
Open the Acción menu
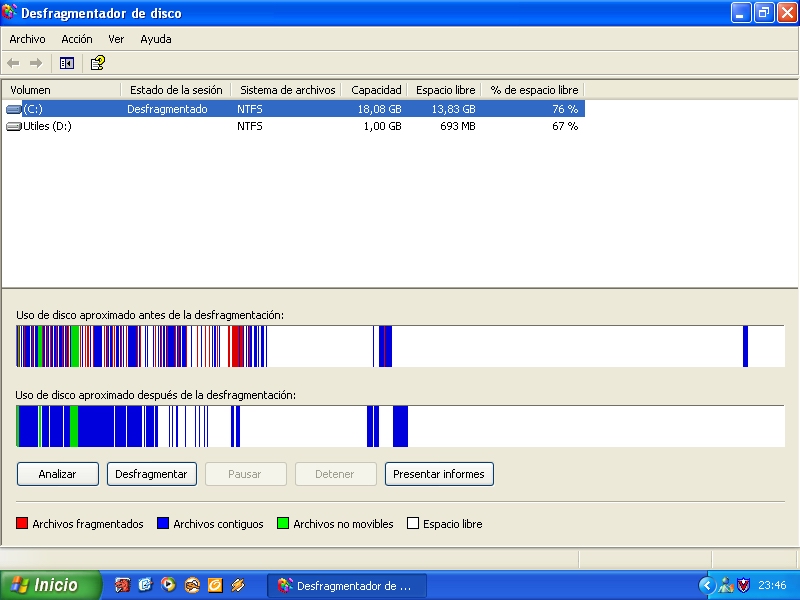76,39
